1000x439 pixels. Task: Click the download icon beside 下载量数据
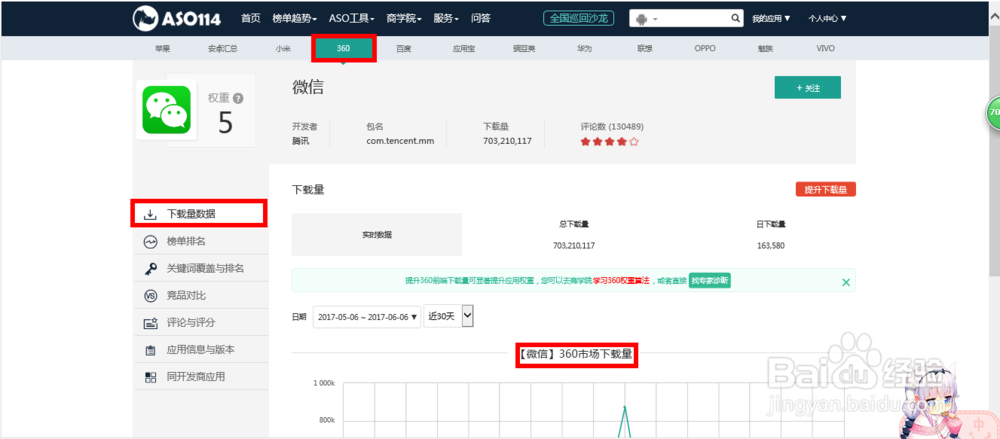(x=150, y=214)
